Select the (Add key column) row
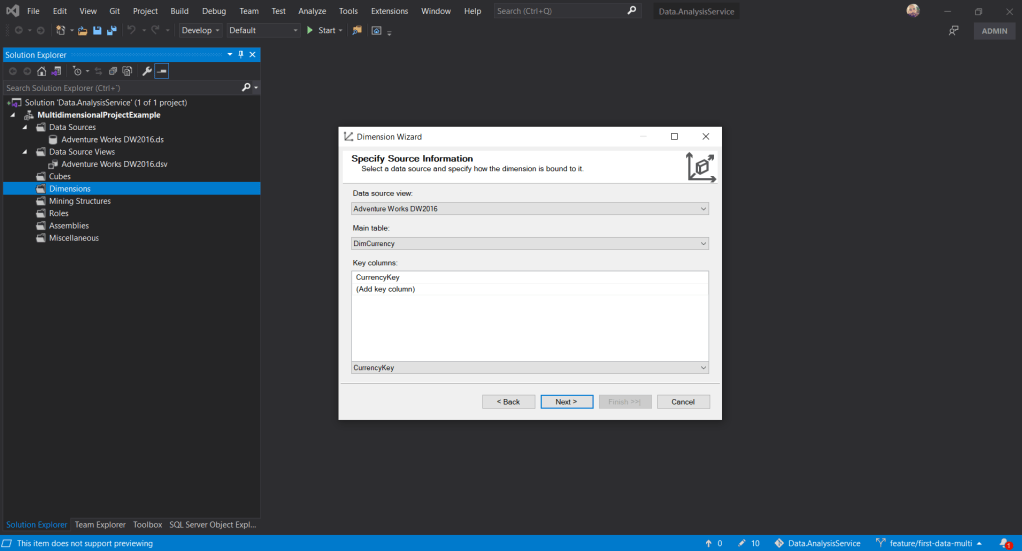Image resolution: width=1022 pixels, height=551 pixels. point(386,289)
